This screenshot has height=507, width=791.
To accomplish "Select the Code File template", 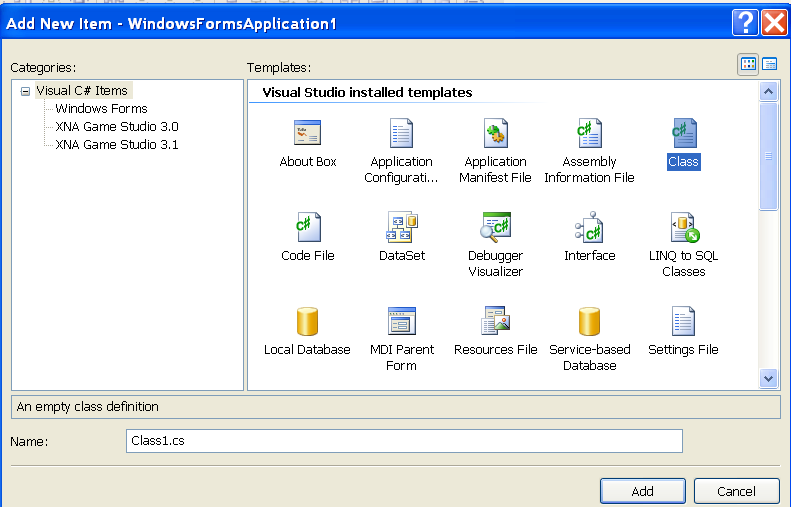I will [x=308, y=227].
